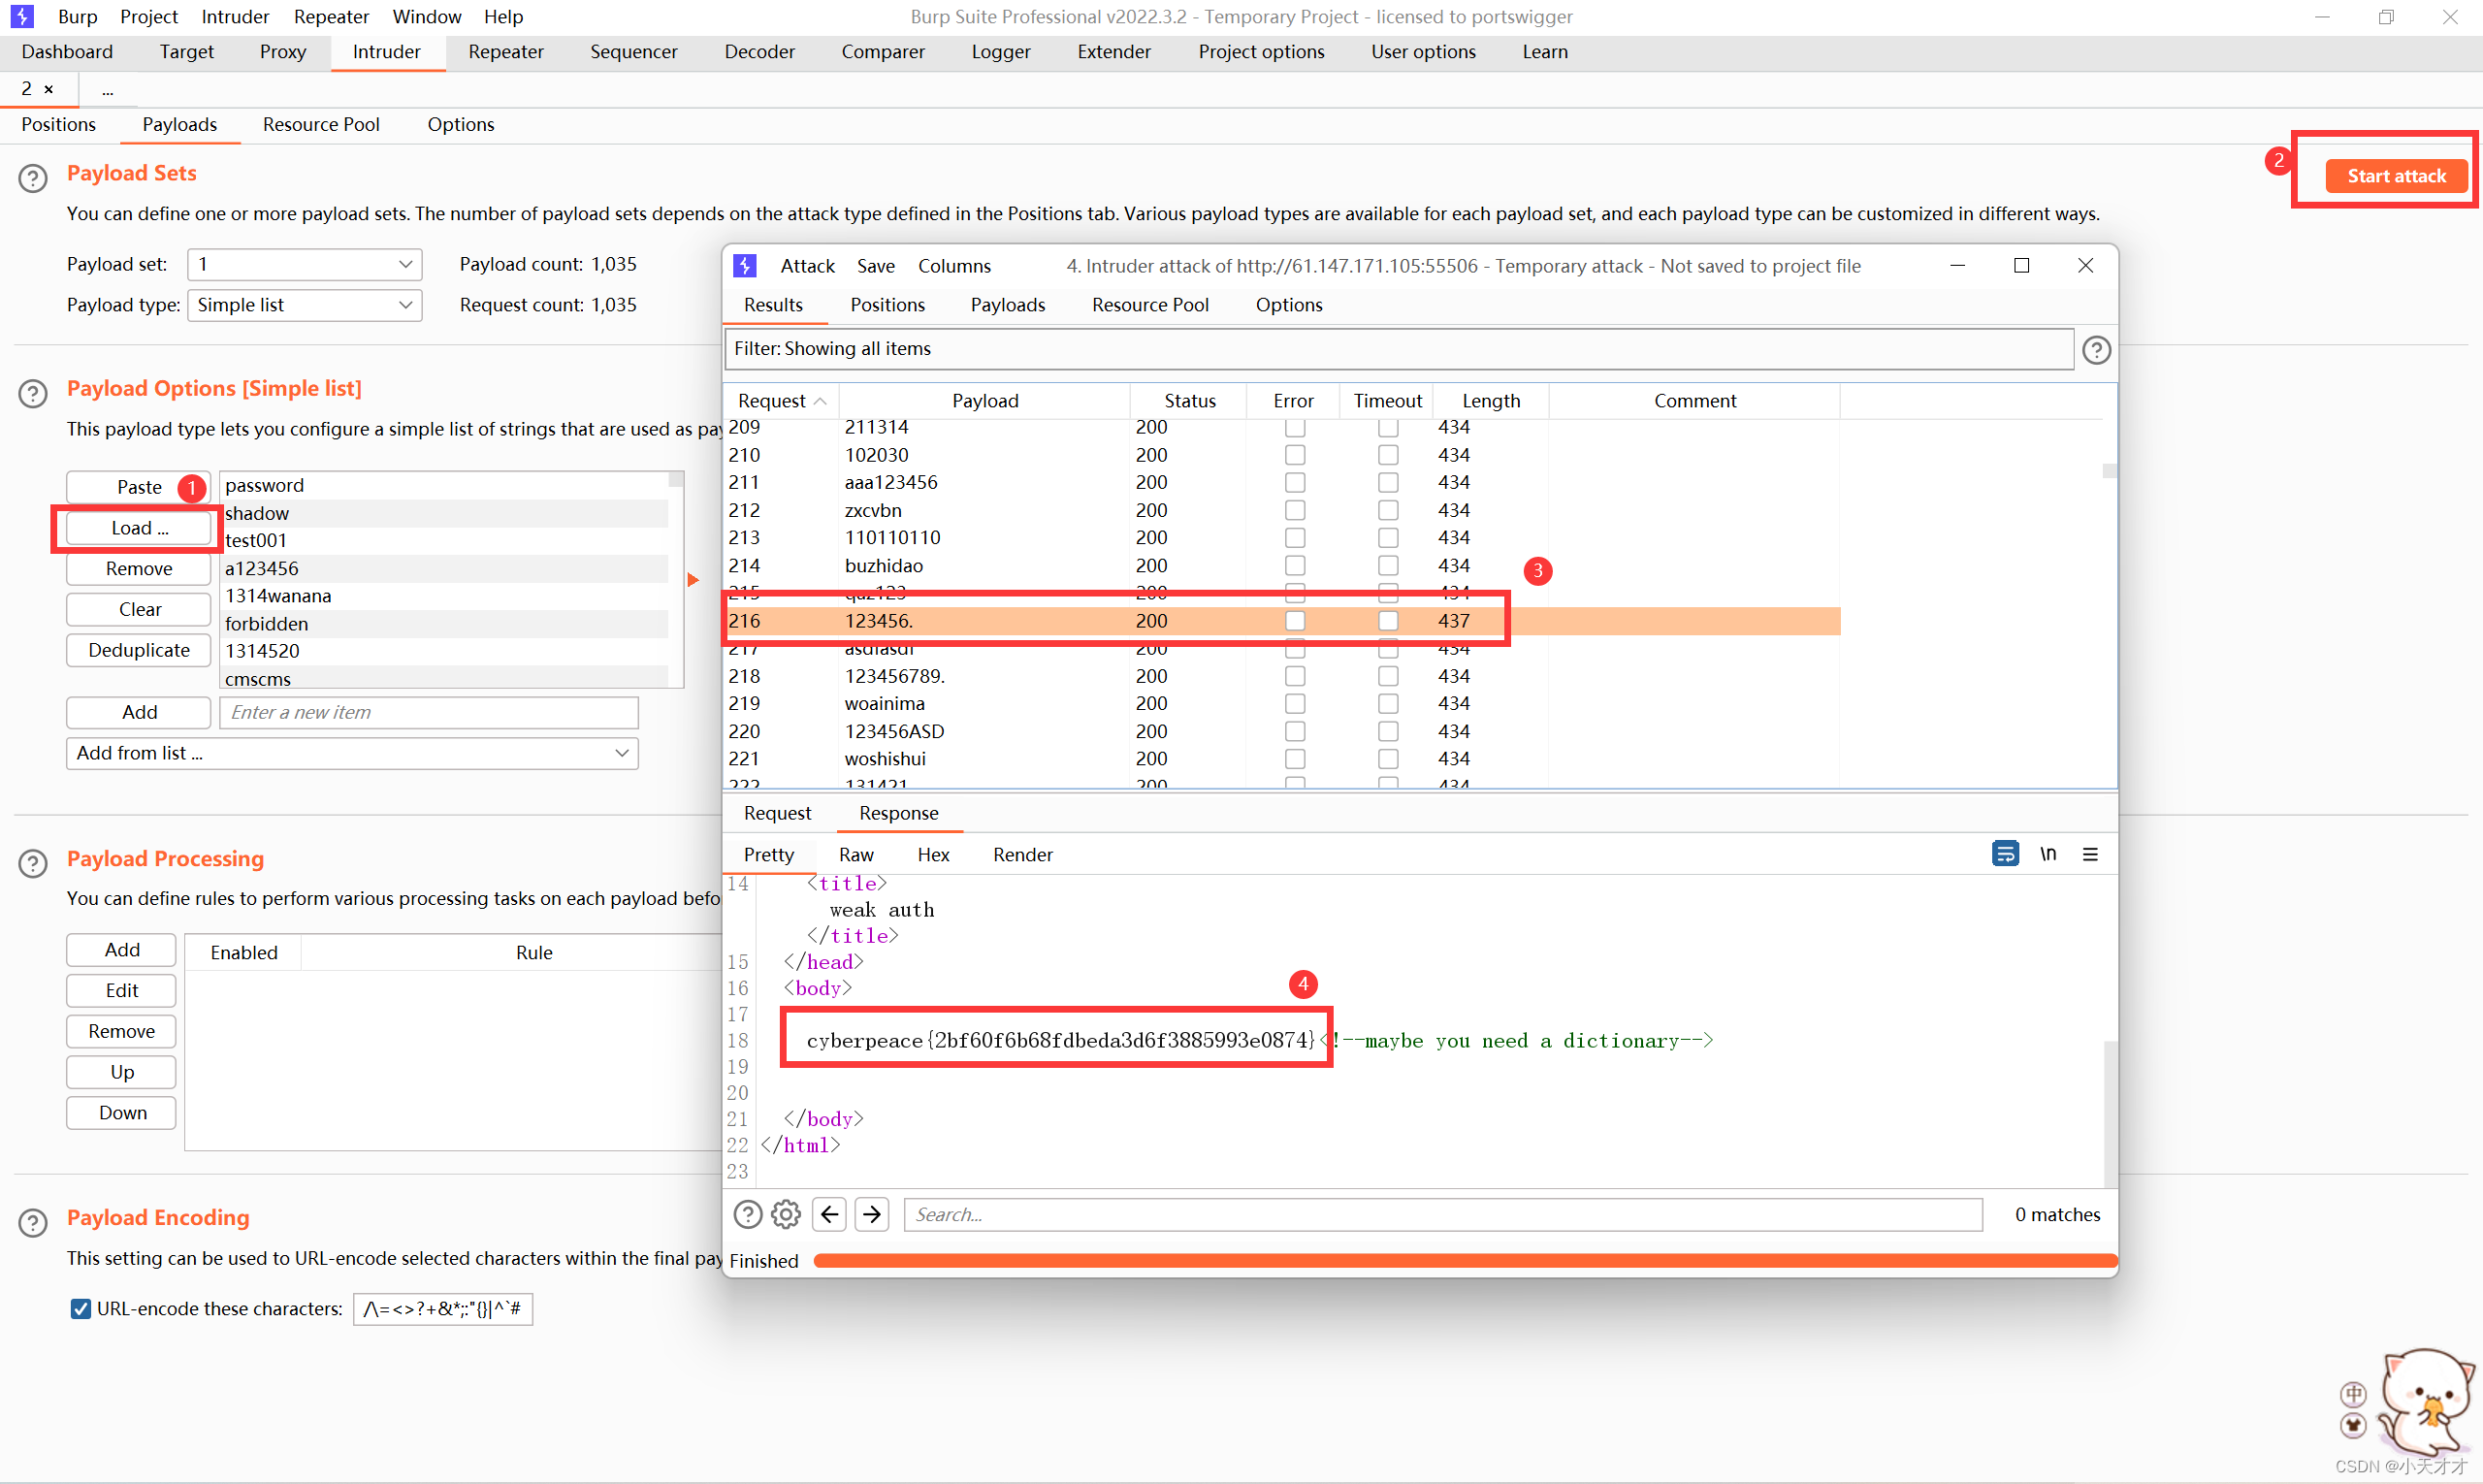Check Error box for request 216
Viewport: 2483px width, 1484px height.
click(x=1295, y=621)
